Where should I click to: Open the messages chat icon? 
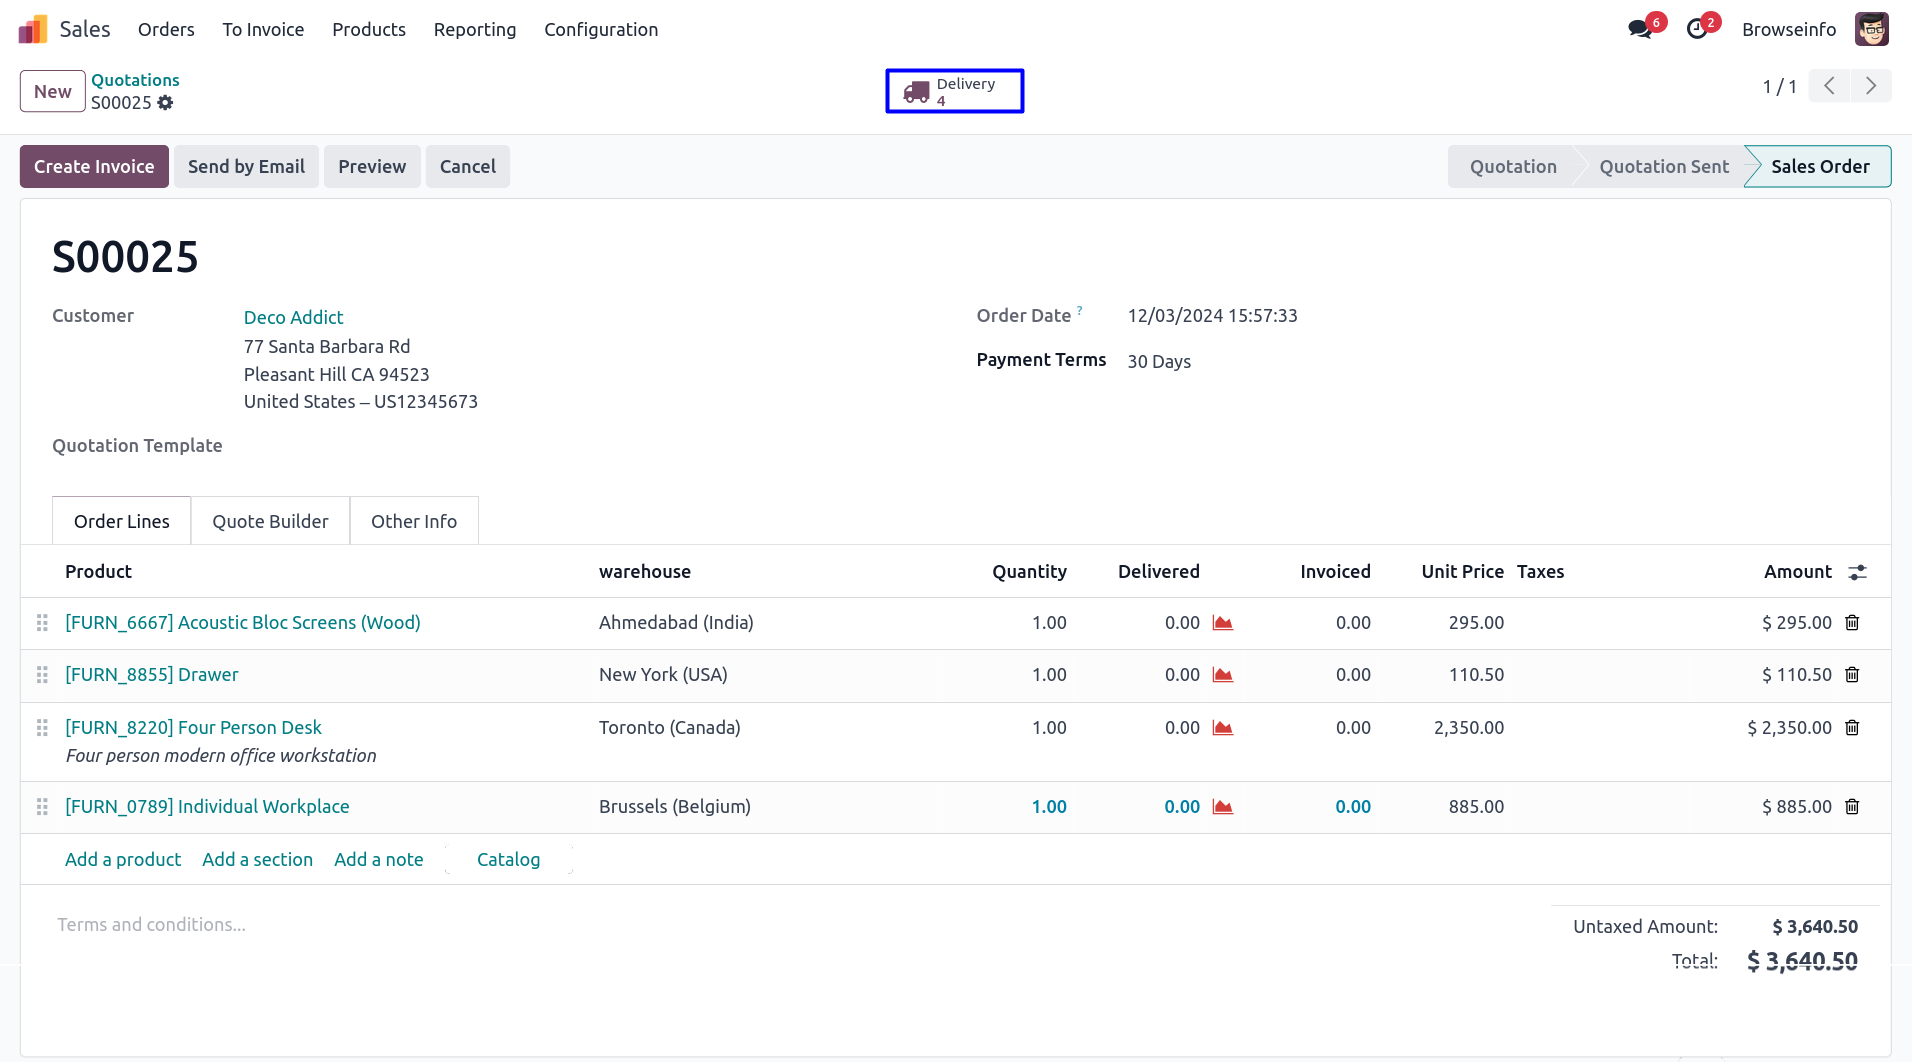pos(1640,29)
